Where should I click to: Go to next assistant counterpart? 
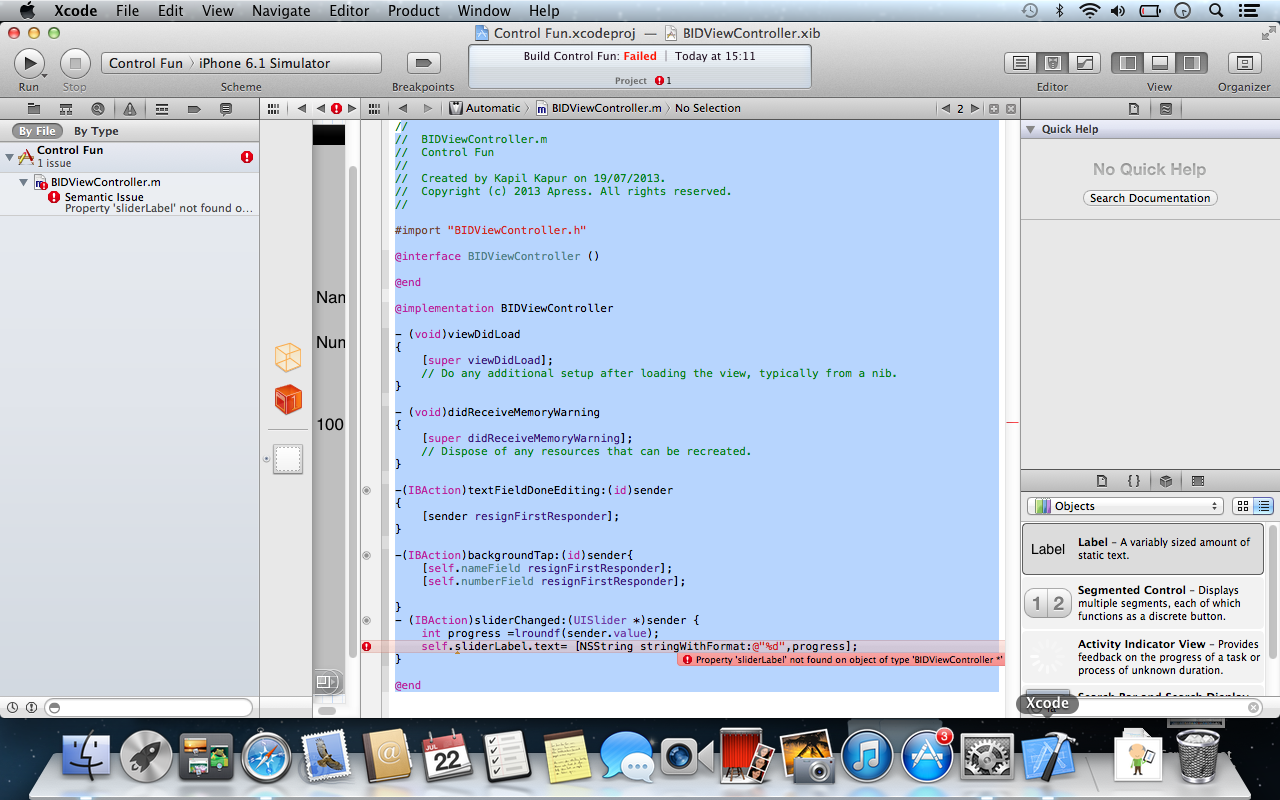pyautogui.click(x=974, y=108)
